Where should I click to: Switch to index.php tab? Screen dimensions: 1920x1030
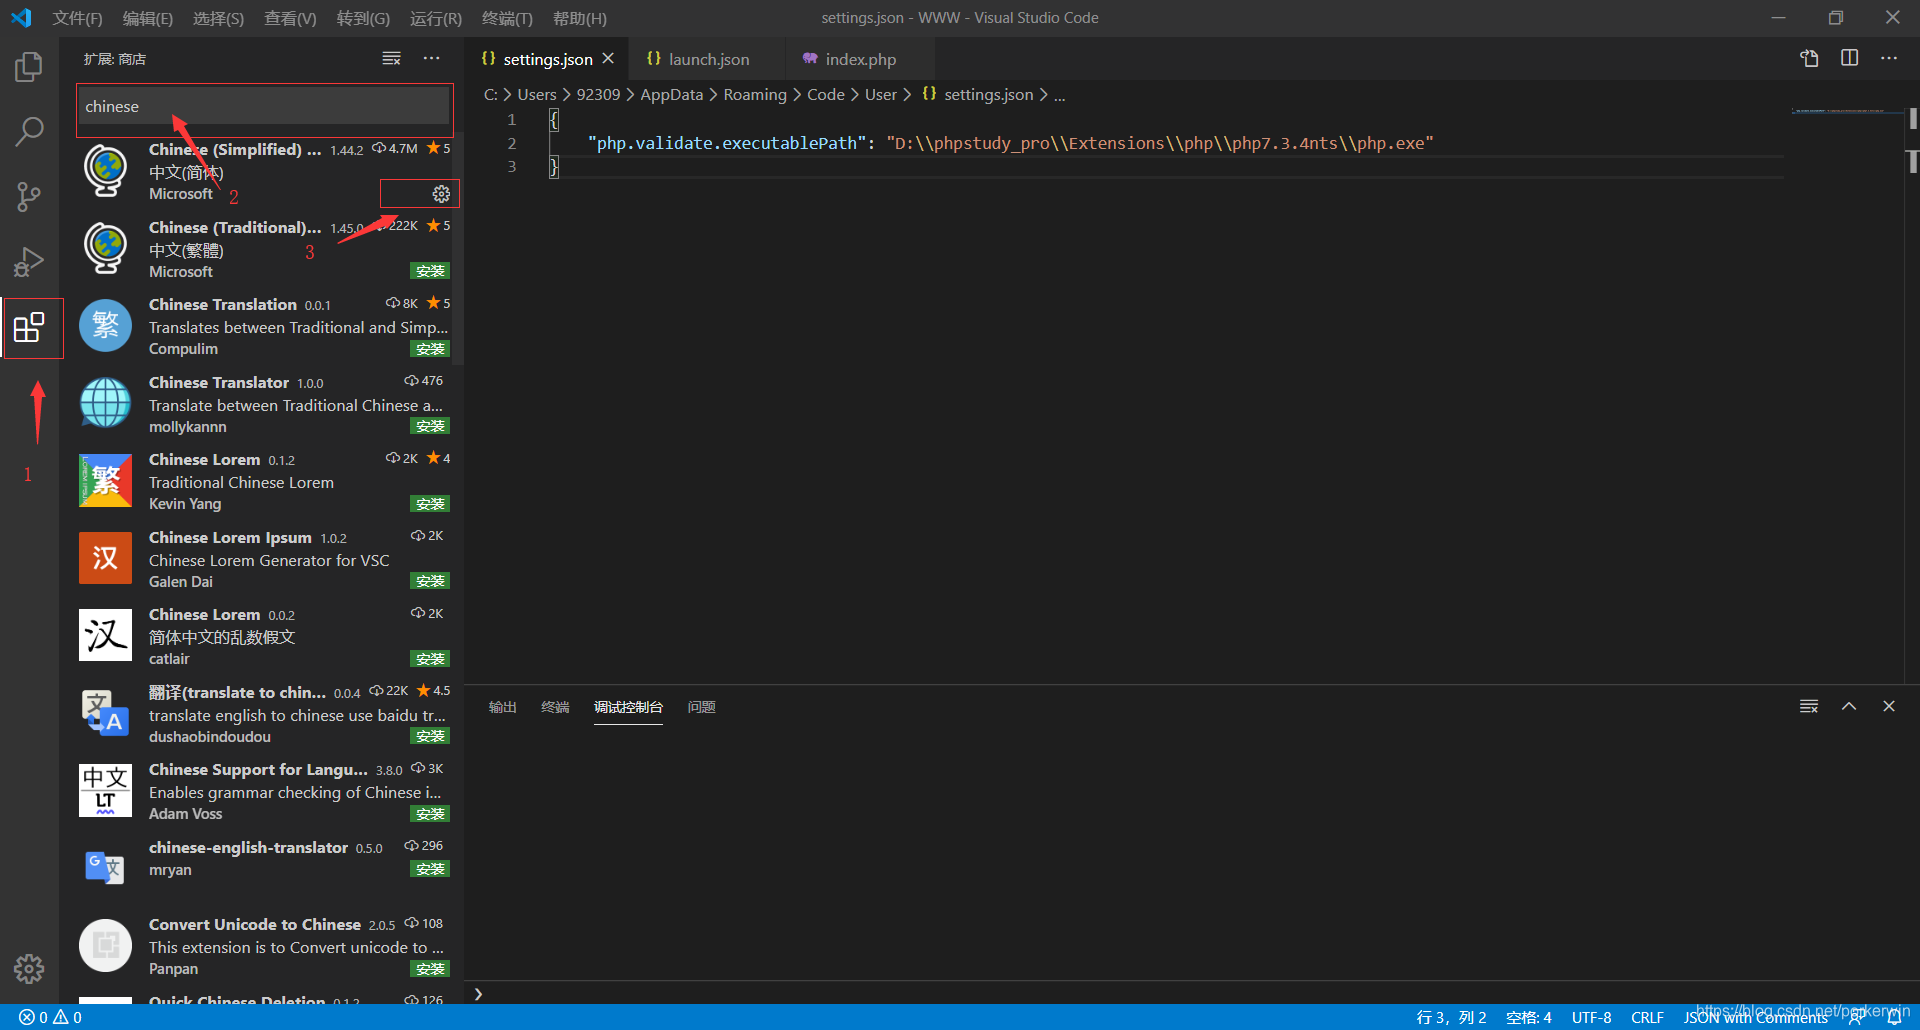[860, 59]
